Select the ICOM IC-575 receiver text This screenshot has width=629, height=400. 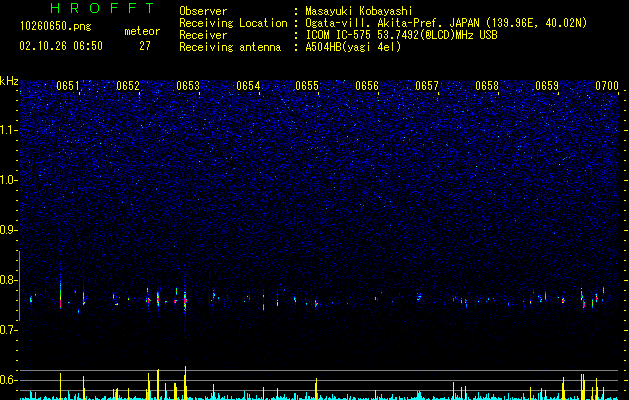pos(401,35)
